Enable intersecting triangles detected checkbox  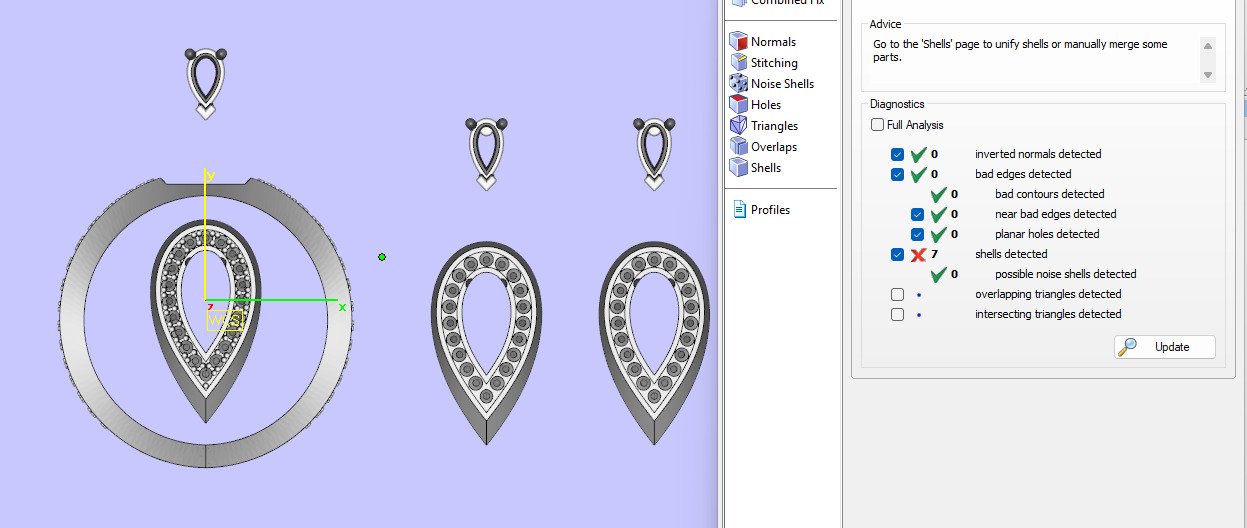[x=897, y=315]
